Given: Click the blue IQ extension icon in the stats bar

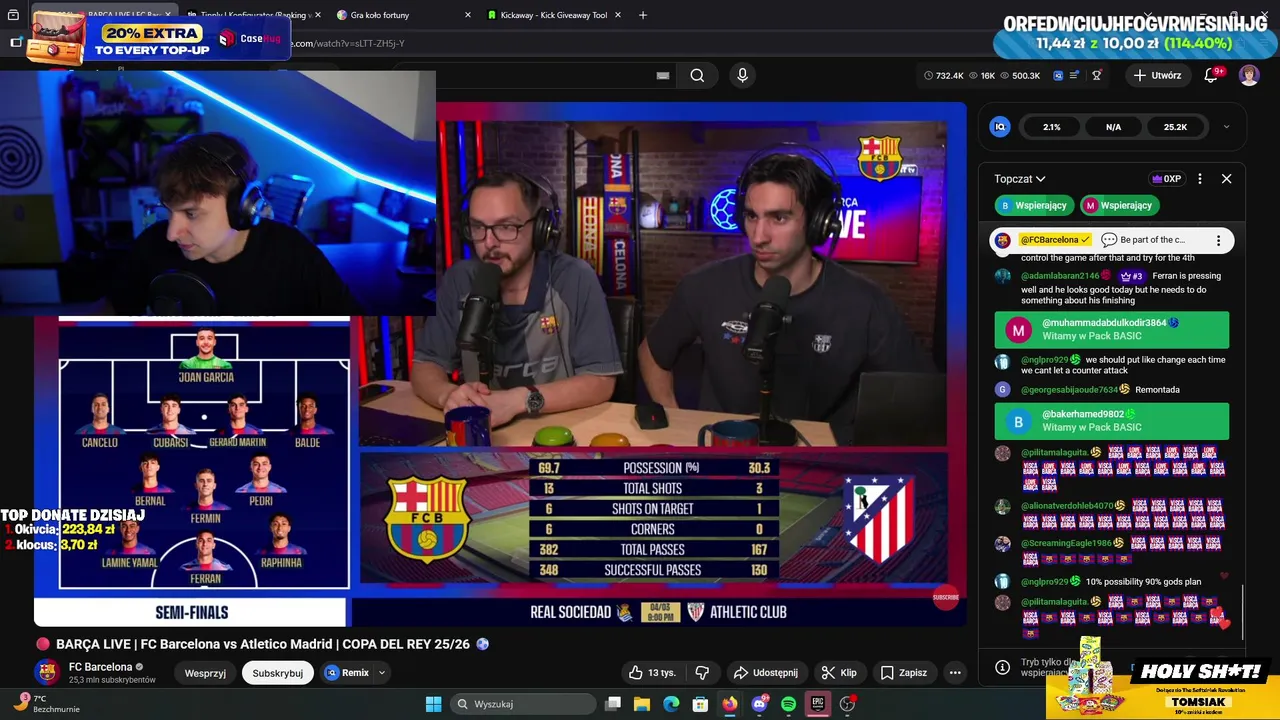Looking at the screenshot, I should point(1058,75).
